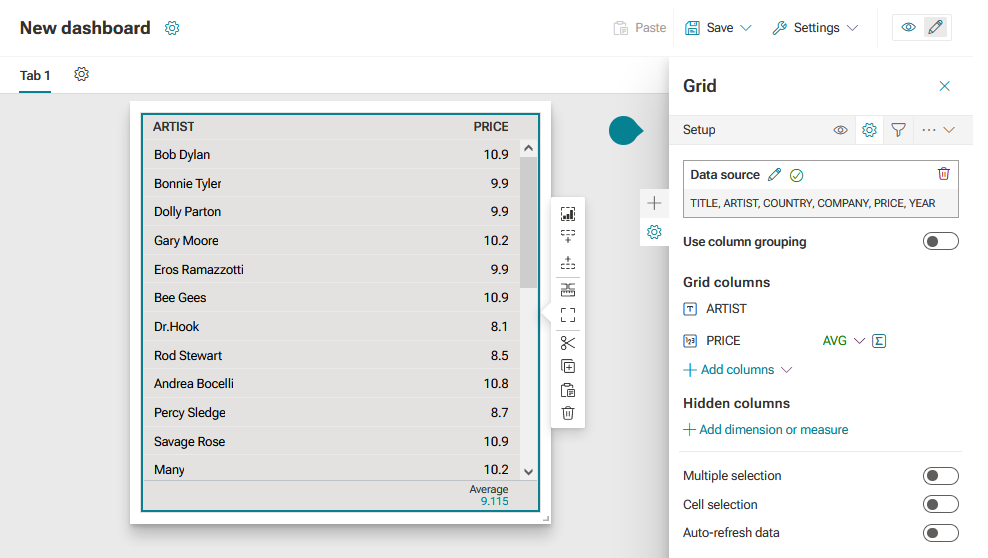Click the gear icon on the side tab below the plus
Viewport: 988px width, 558px height.
click(x=654, y=232)
